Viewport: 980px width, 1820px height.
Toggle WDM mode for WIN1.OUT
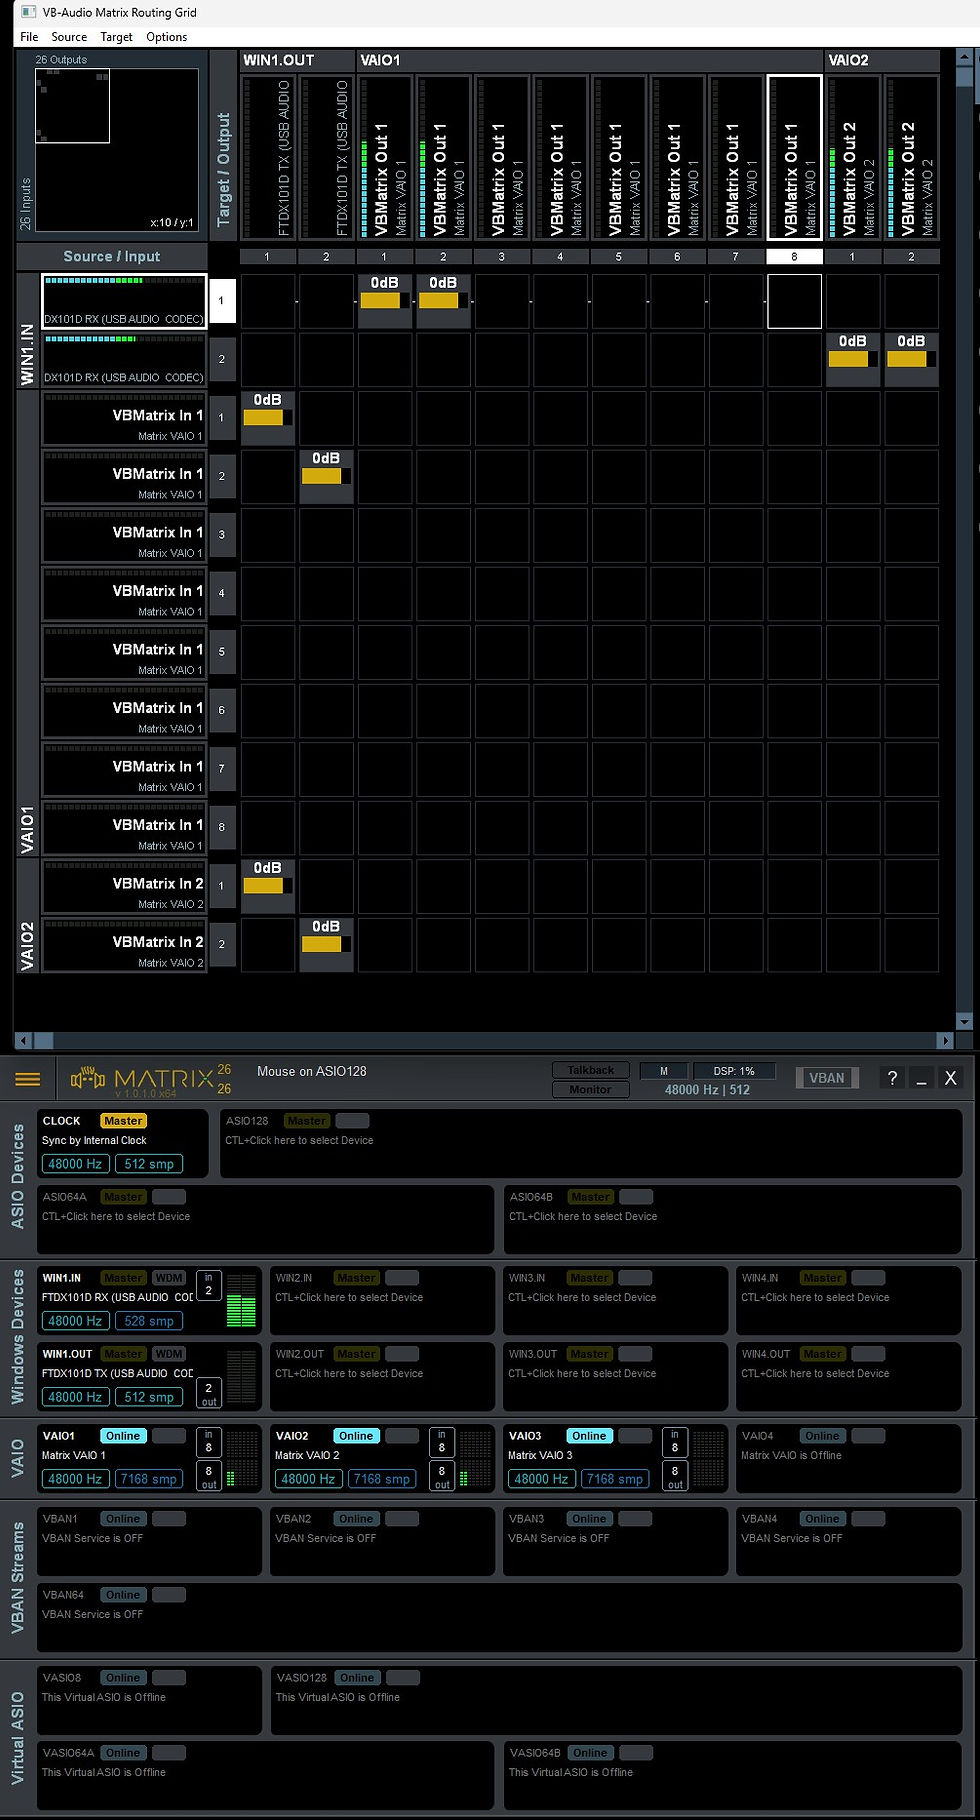click(x=169, y=1354)
